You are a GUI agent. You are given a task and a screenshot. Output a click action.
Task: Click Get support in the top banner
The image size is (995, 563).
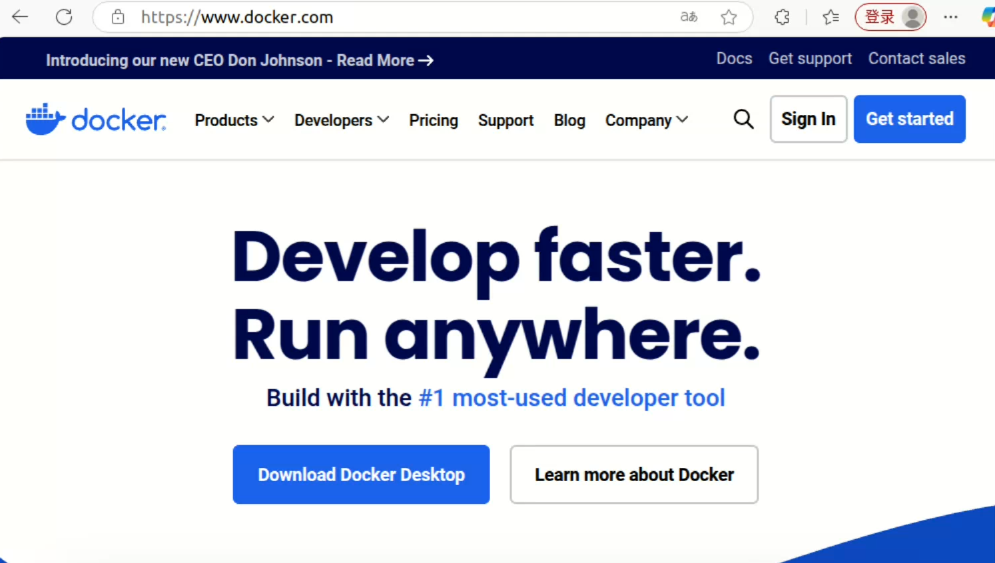[x=810, y=58]
